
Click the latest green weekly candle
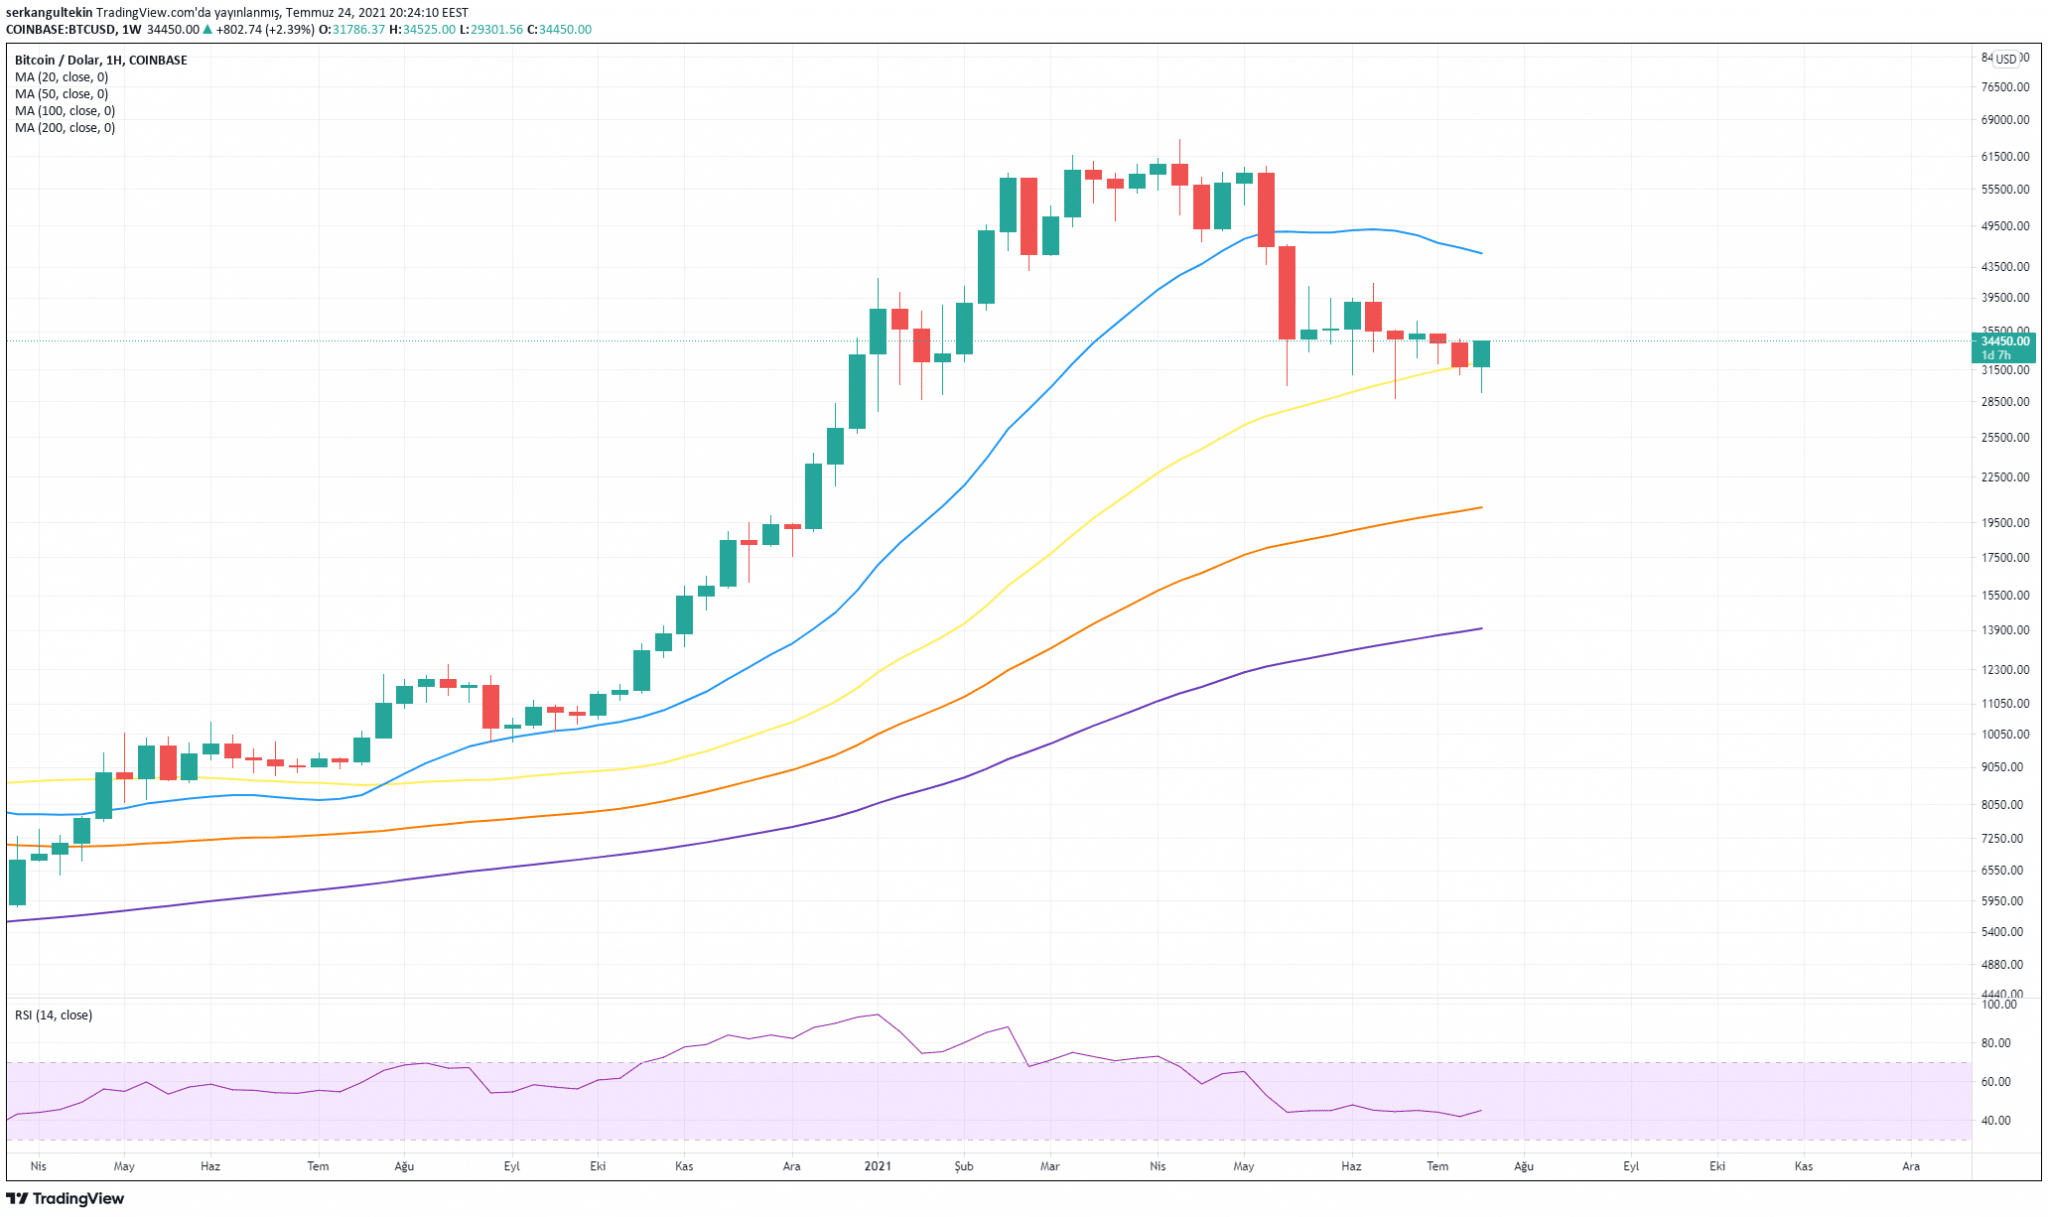click(1481, 354)
